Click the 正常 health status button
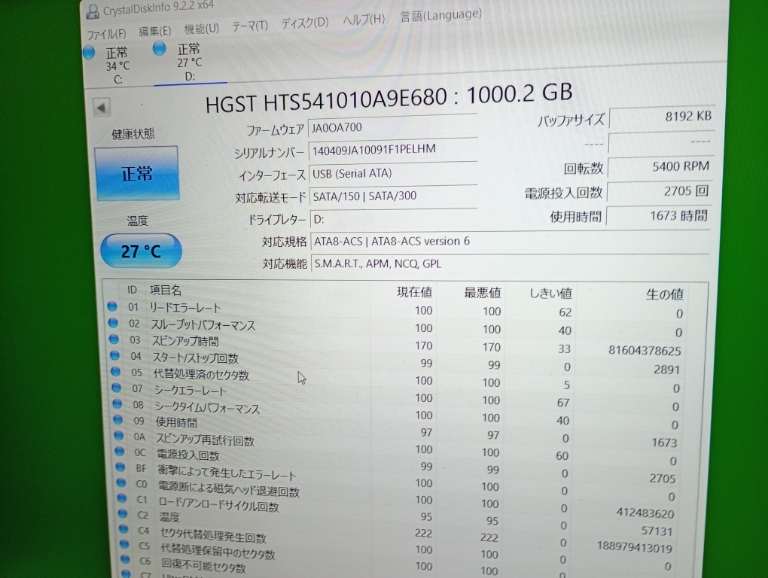Screen dimensions: 768x578 click(137, 173)
